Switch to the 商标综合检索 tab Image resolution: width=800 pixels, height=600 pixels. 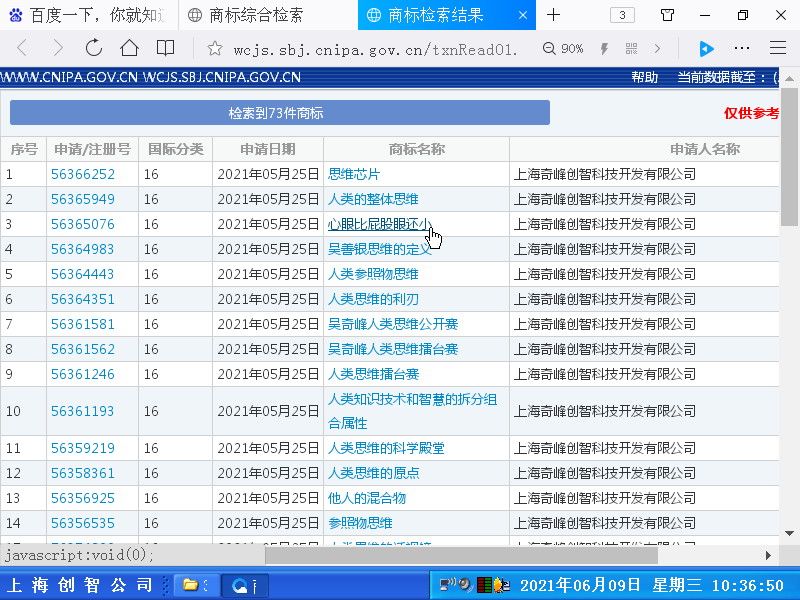[256, 15]
